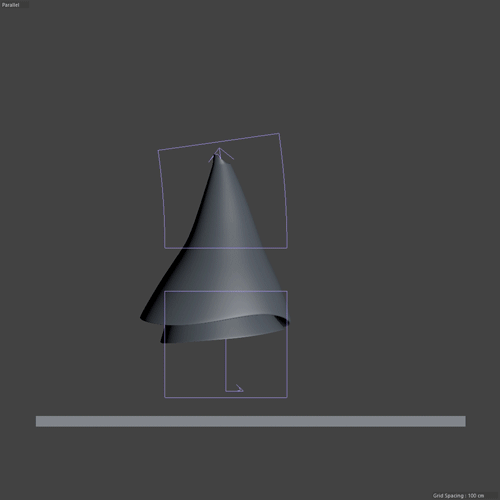Select the upward arrow handle above the cone tip
This screenshot has height=500, width=500.
coord(220,155)
